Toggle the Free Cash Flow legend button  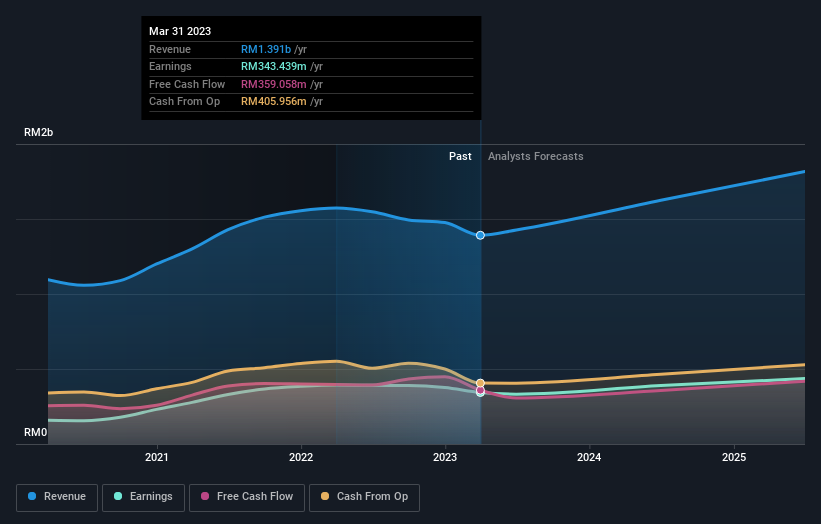(x=247, y=497)
